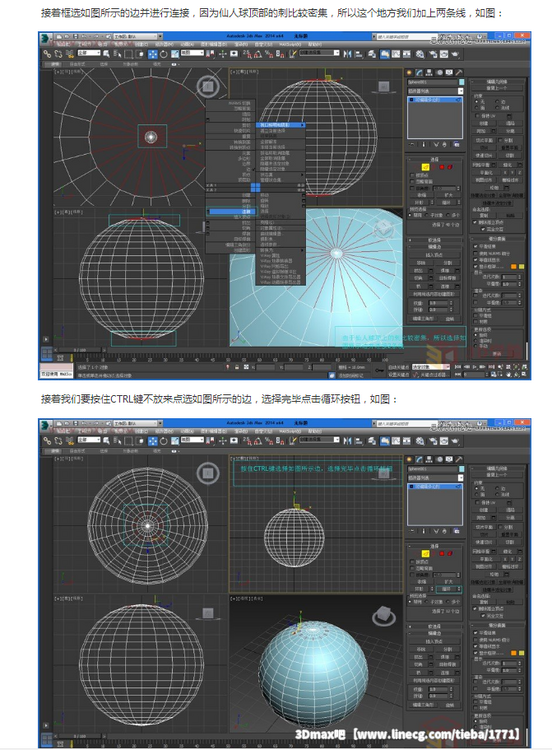The image size is (552, 750).
Task: Open Material Editor icon in first screenshot toolbar
Action: [x=420, y=54]
